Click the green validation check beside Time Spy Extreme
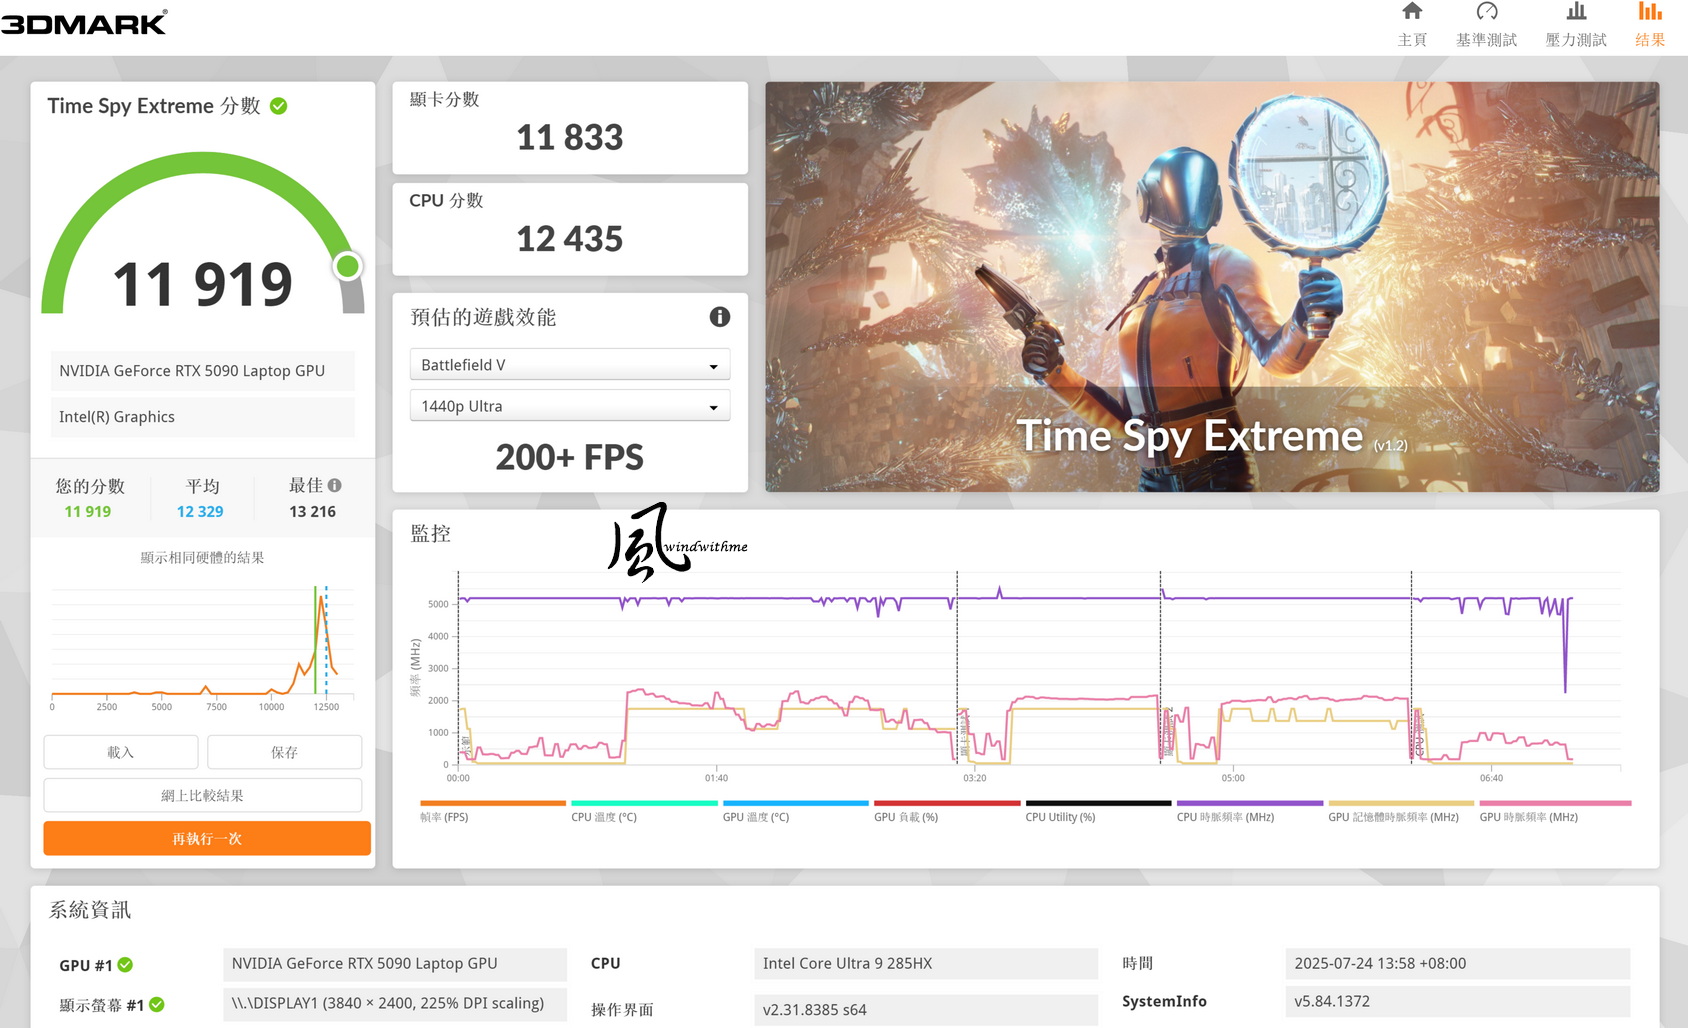1688x1028 pixels. [279, 106]
